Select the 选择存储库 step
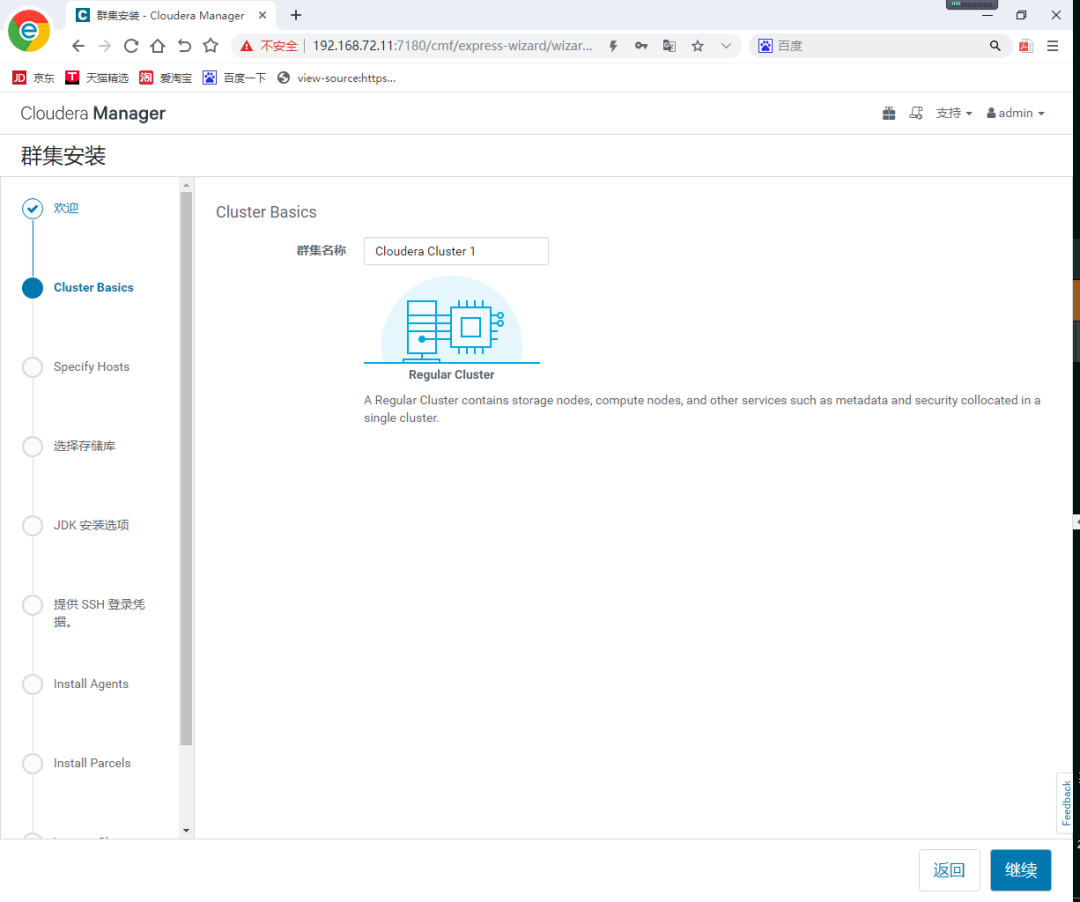 pyautogui.click(x=85, y=446)
